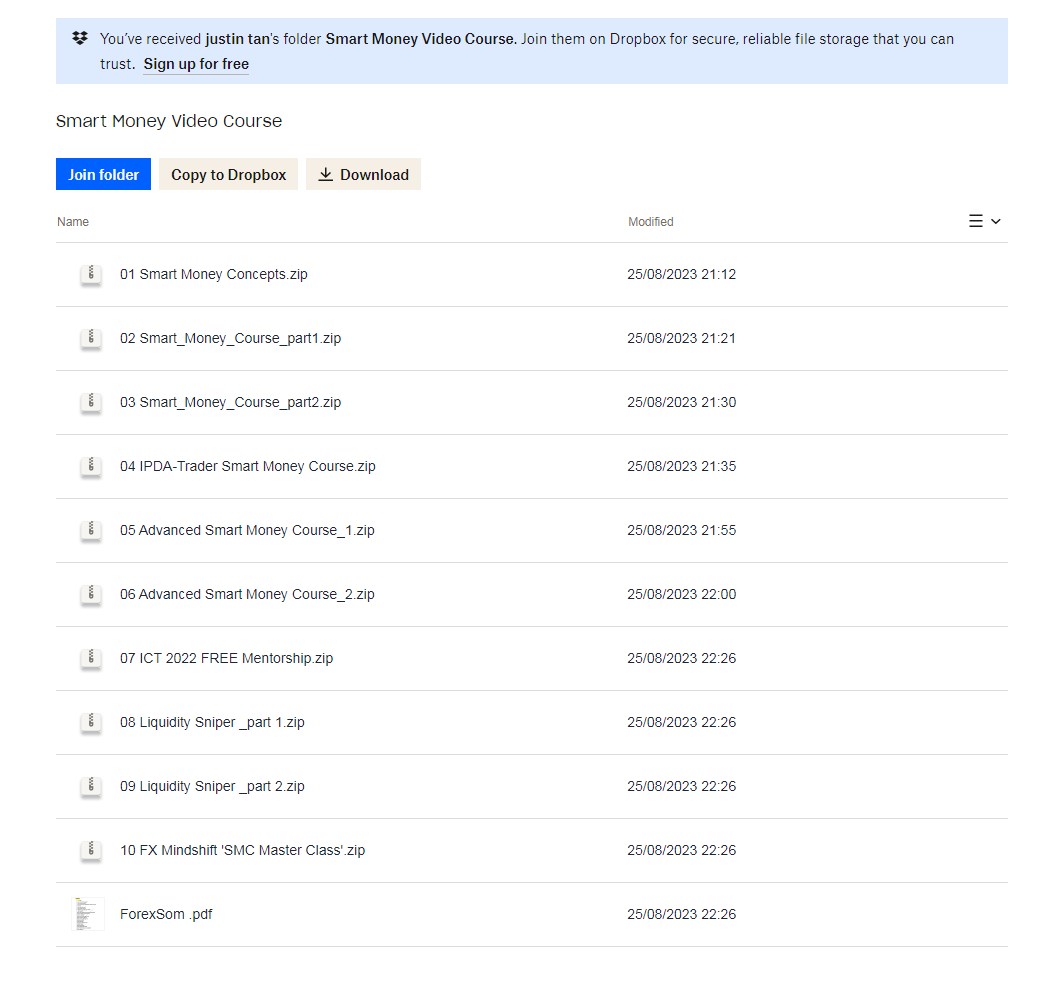Image resolution: width=1047 pixels, height=1000 pixels.
Task: Click zip icon for 06 Advanced Smart Money Course_2
Action: pyautogui.click(x=91, y=594)
